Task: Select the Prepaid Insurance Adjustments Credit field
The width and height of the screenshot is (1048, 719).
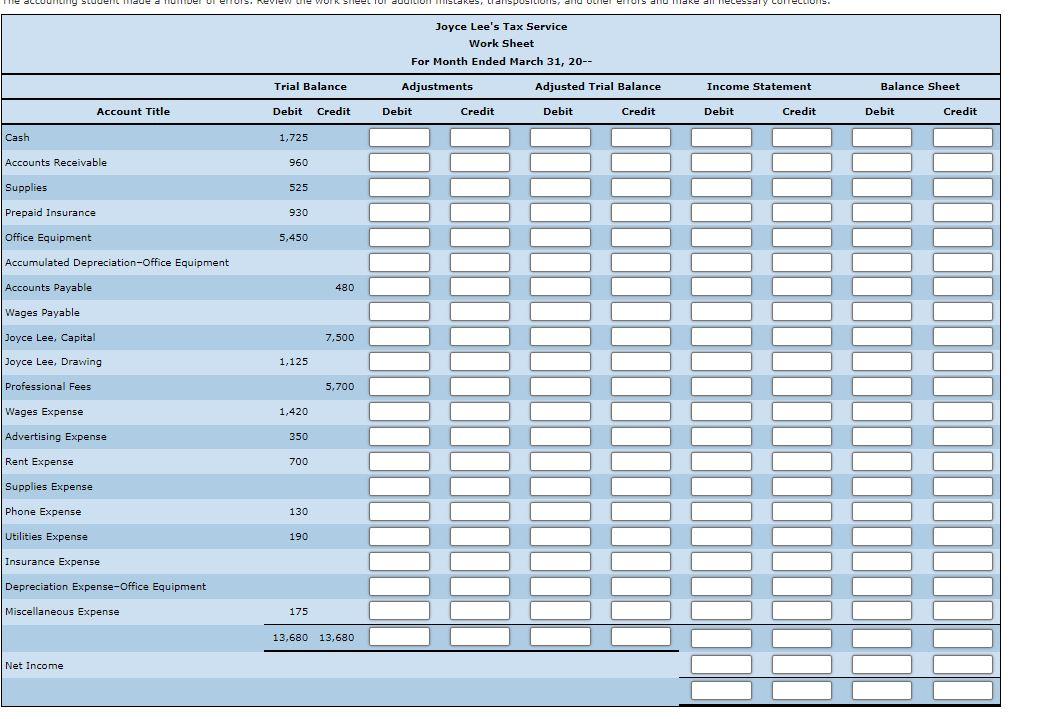Action: (x=478, y=212)
